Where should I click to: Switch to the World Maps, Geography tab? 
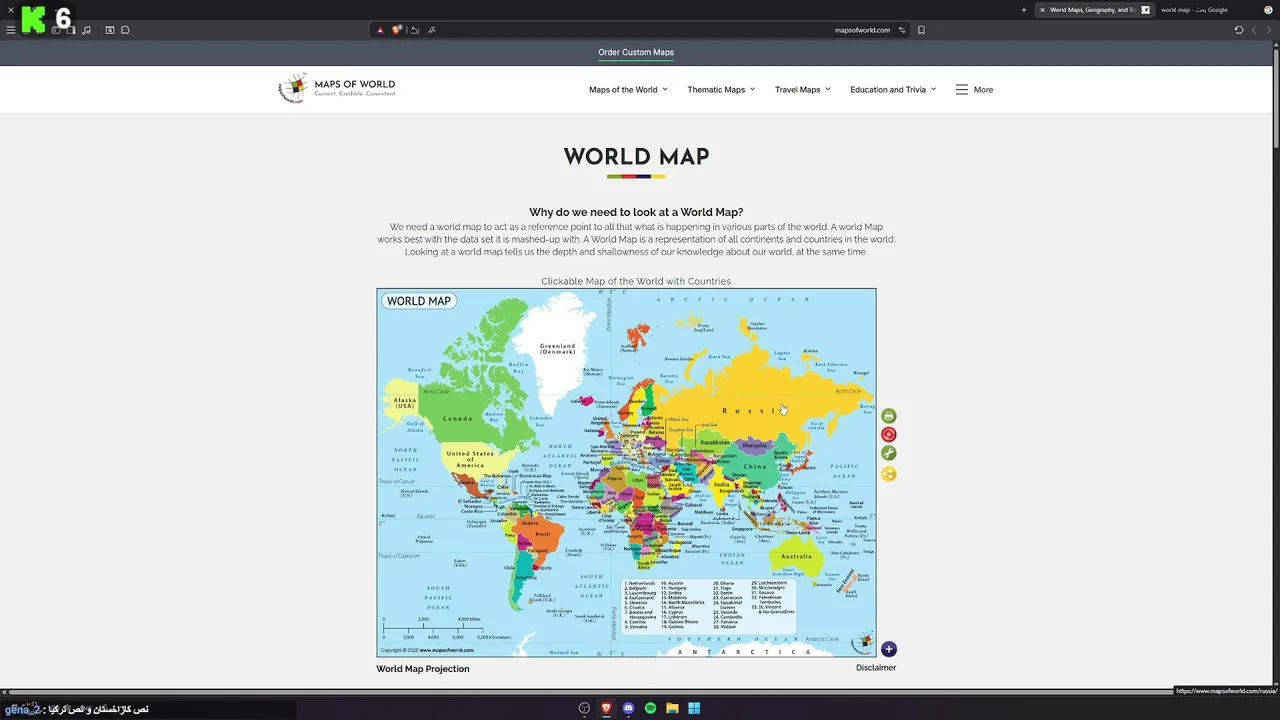pos(1092,10)
